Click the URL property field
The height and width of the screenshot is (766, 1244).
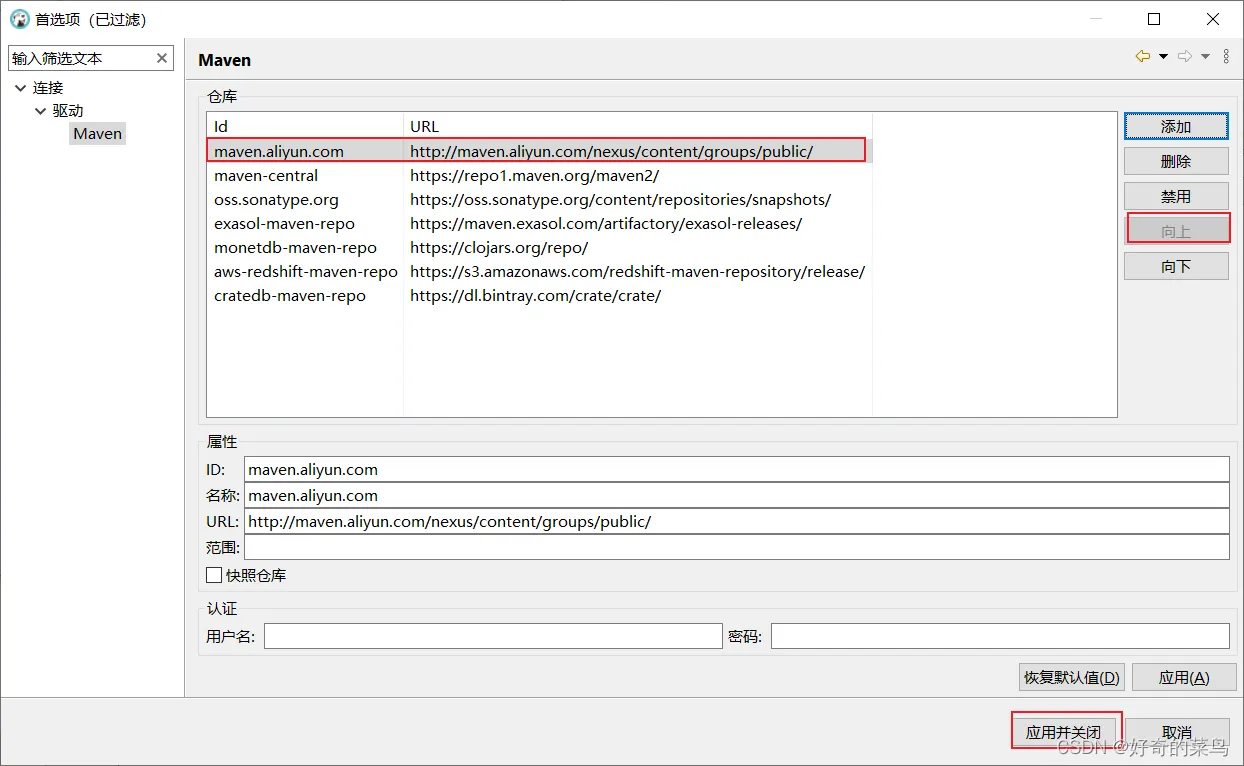click(x=736, y=521)
